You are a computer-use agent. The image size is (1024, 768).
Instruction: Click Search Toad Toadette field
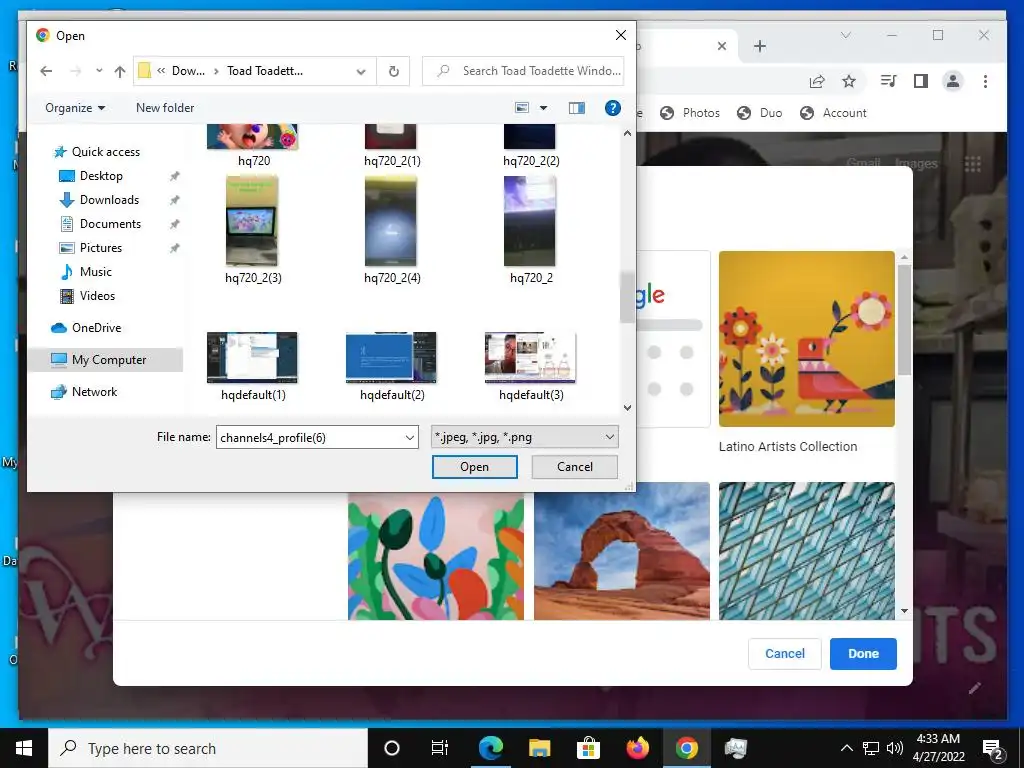pos(523,71)
